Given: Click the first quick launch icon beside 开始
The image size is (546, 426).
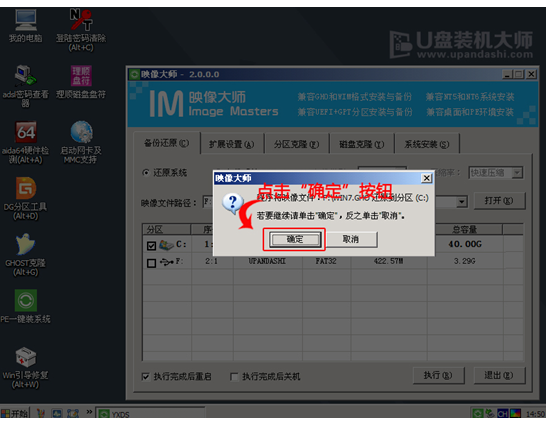Looking at the screenshot, I should [x=40, y=413].
